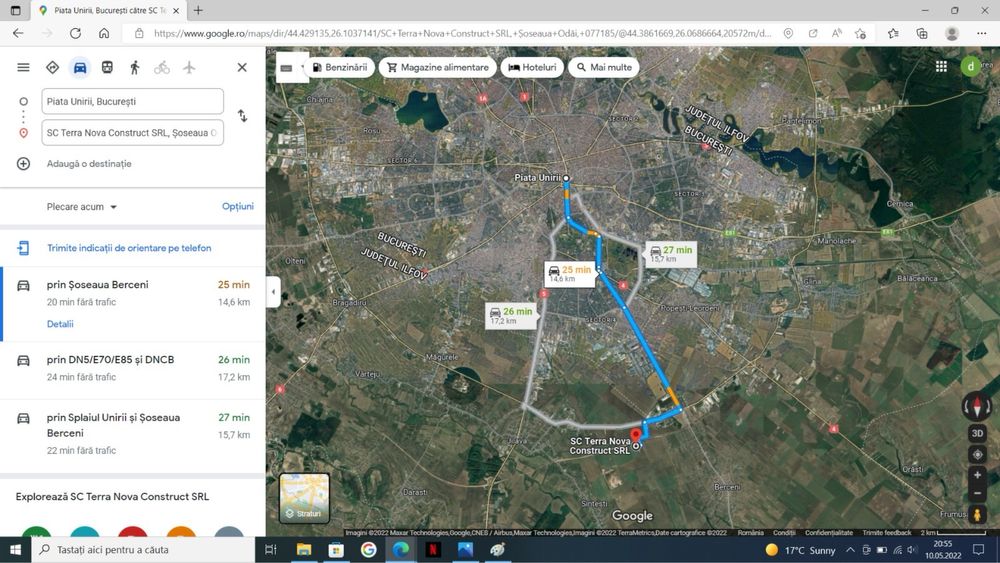Open browser home page
Screen dimensions: 1000x563
click(x=104, y=33)
